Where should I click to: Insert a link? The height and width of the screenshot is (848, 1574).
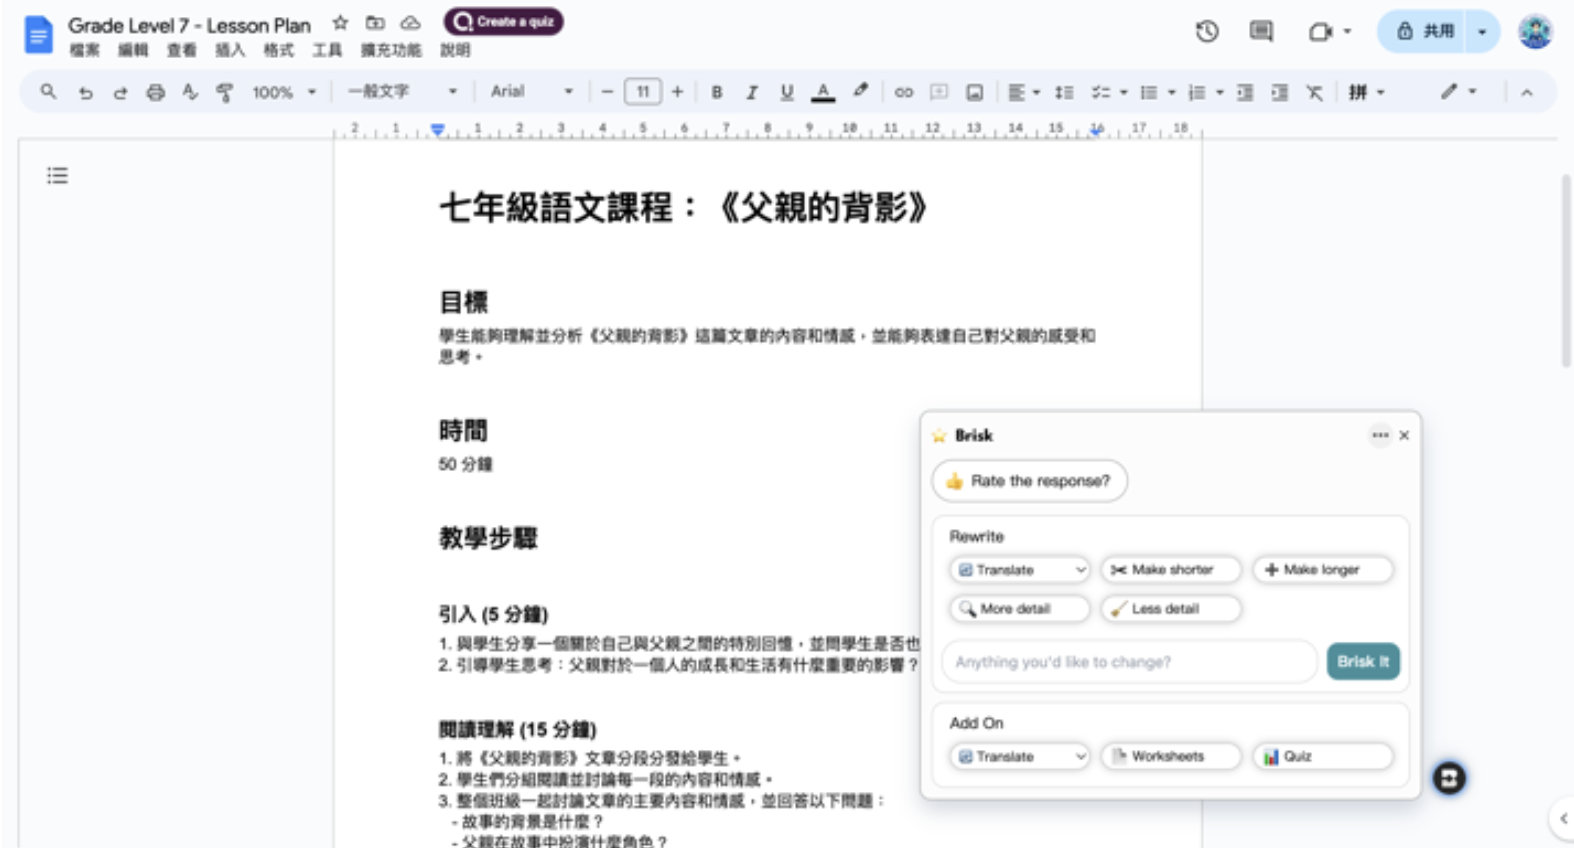[904, 92]
